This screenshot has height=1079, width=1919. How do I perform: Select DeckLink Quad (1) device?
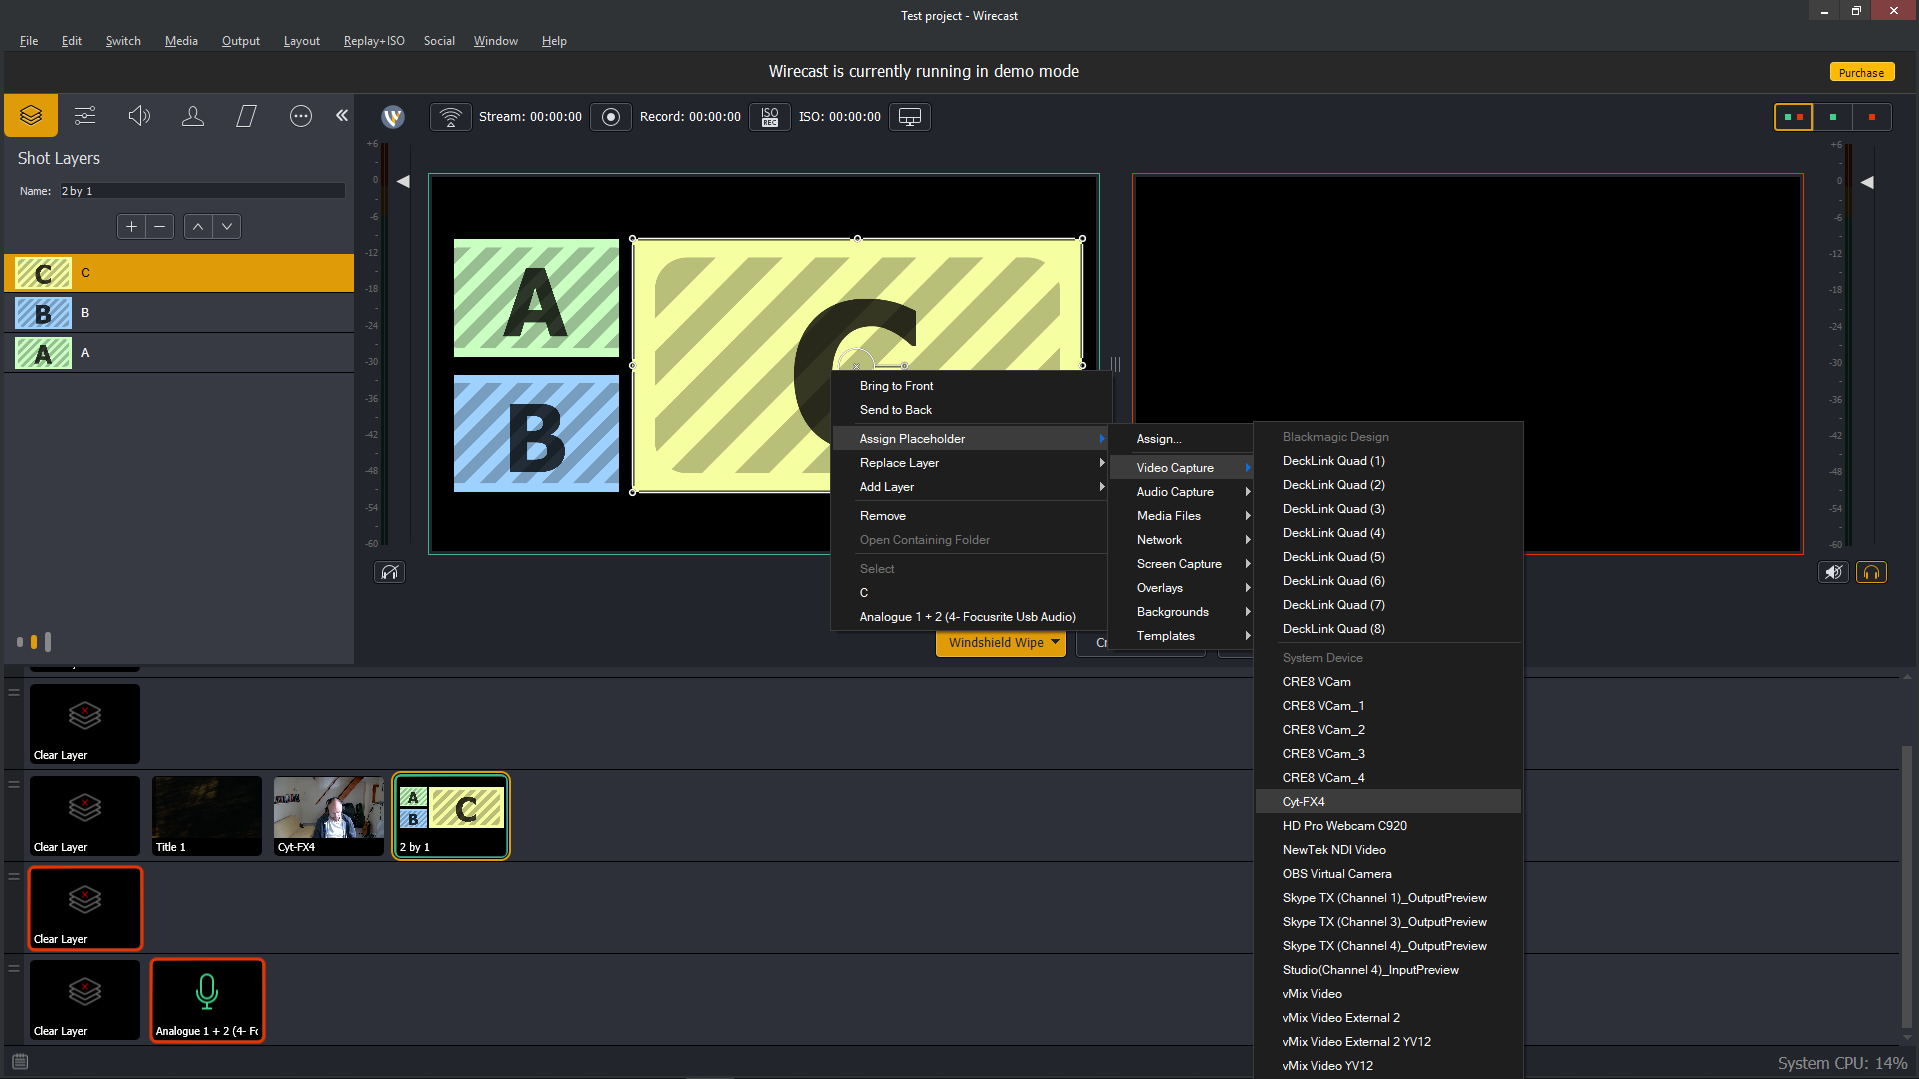1388,461
